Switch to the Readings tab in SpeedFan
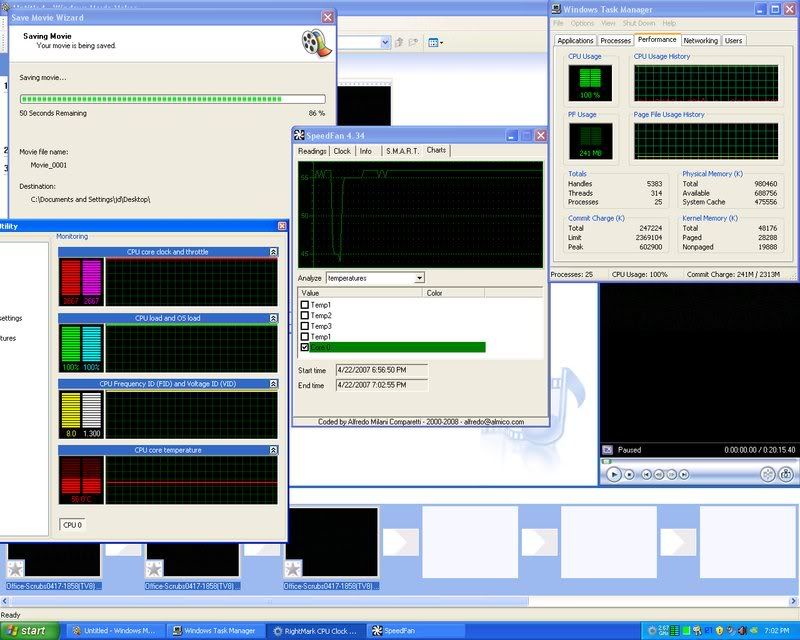Viewport: 800px width, 640px height. (312, 151)
